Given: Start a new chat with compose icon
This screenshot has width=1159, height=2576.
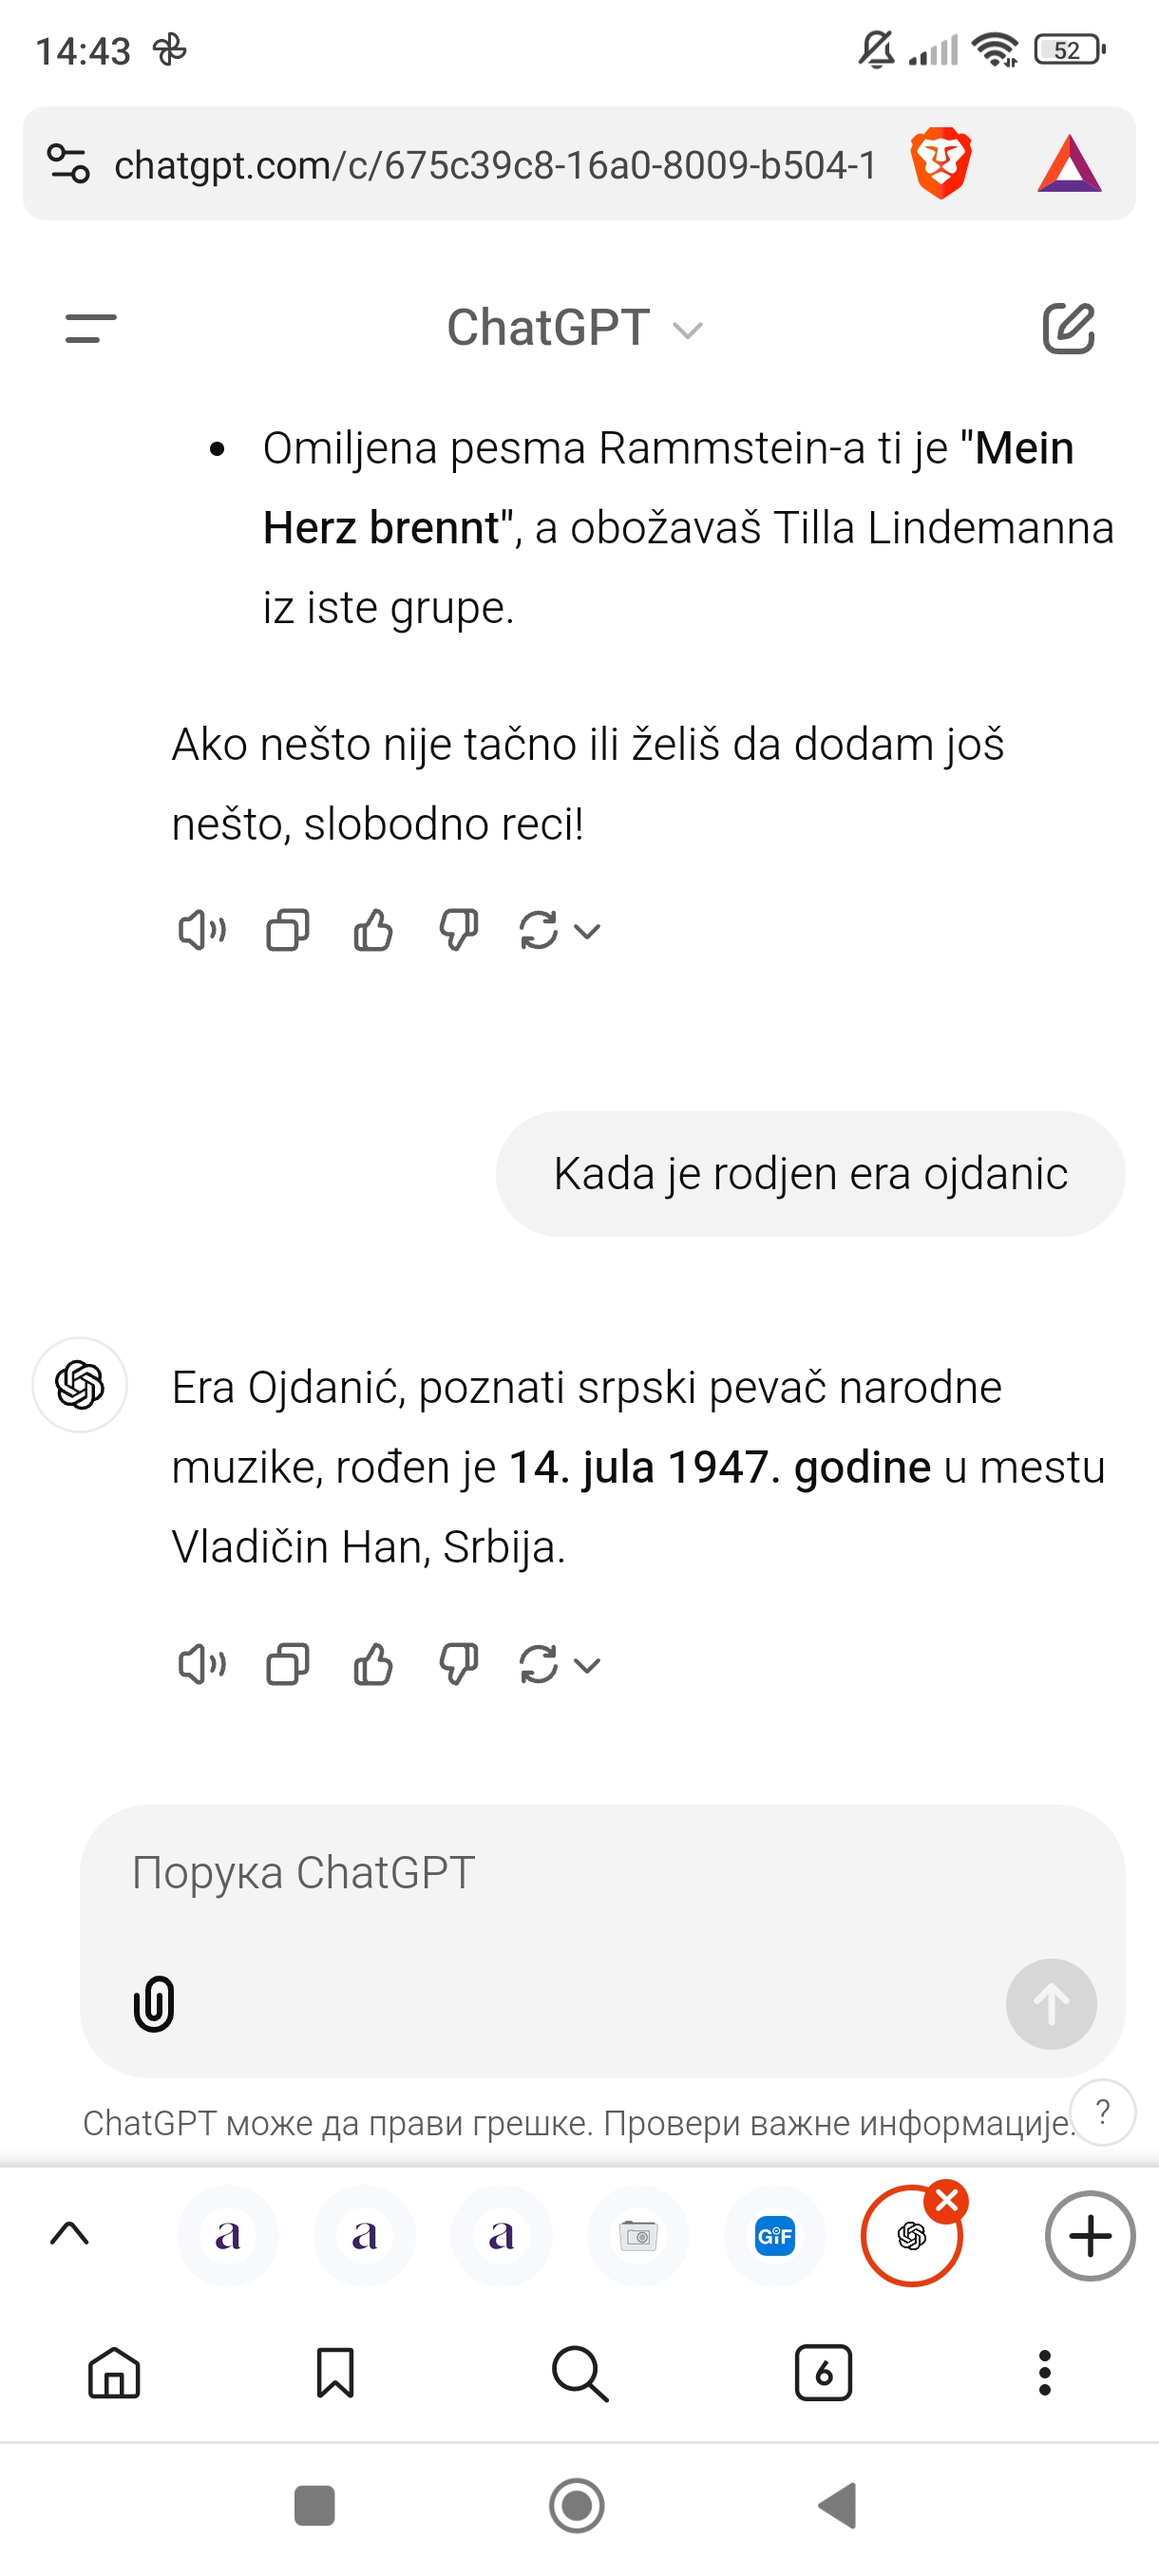Looking at the screenshot, I should point(1068,328).
